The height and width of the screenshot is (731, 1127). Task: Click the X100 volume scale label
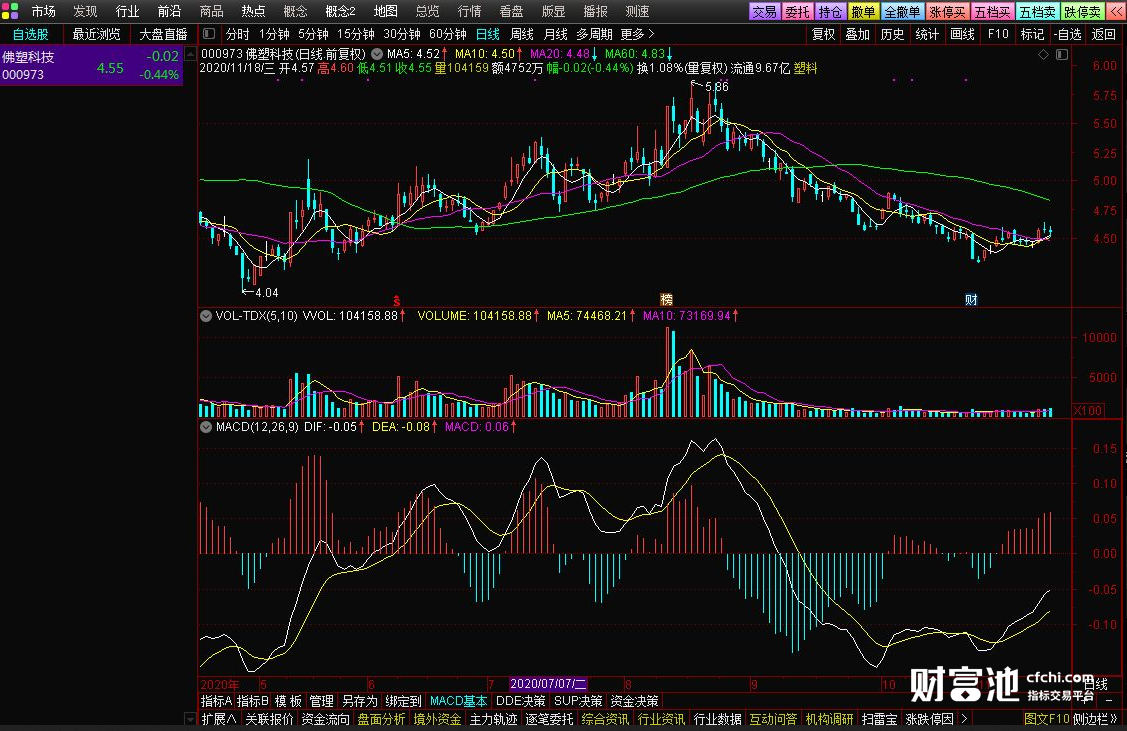(1088, 410)
